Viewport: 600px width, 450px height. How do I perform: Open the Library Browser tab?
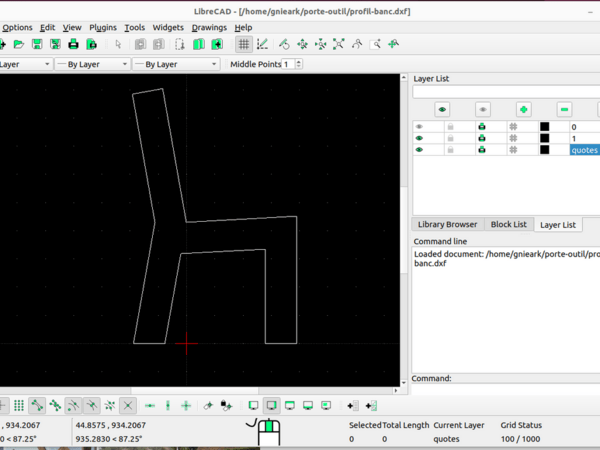448,224
